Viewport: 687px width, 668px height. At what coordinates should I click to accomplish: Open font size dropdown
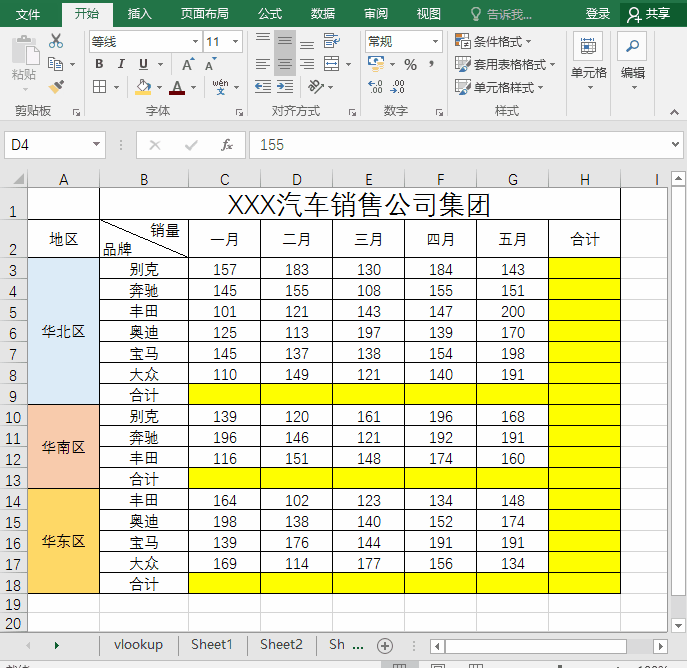tap(235, 42)
